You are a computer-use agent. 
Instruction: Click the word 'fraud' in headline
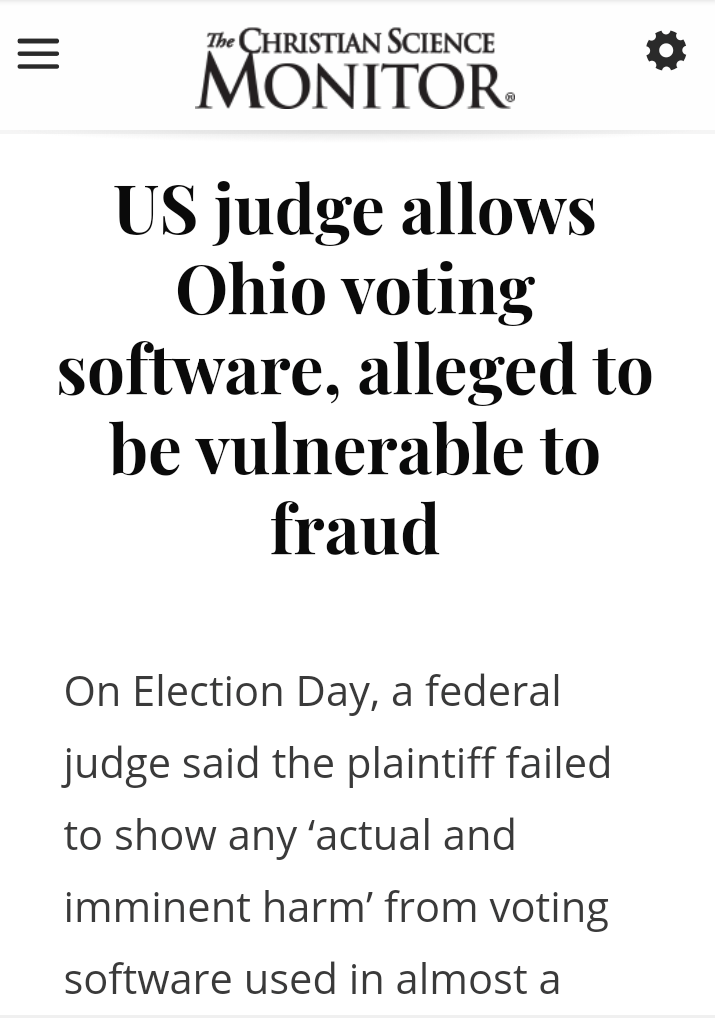click(x=355, y=529)
